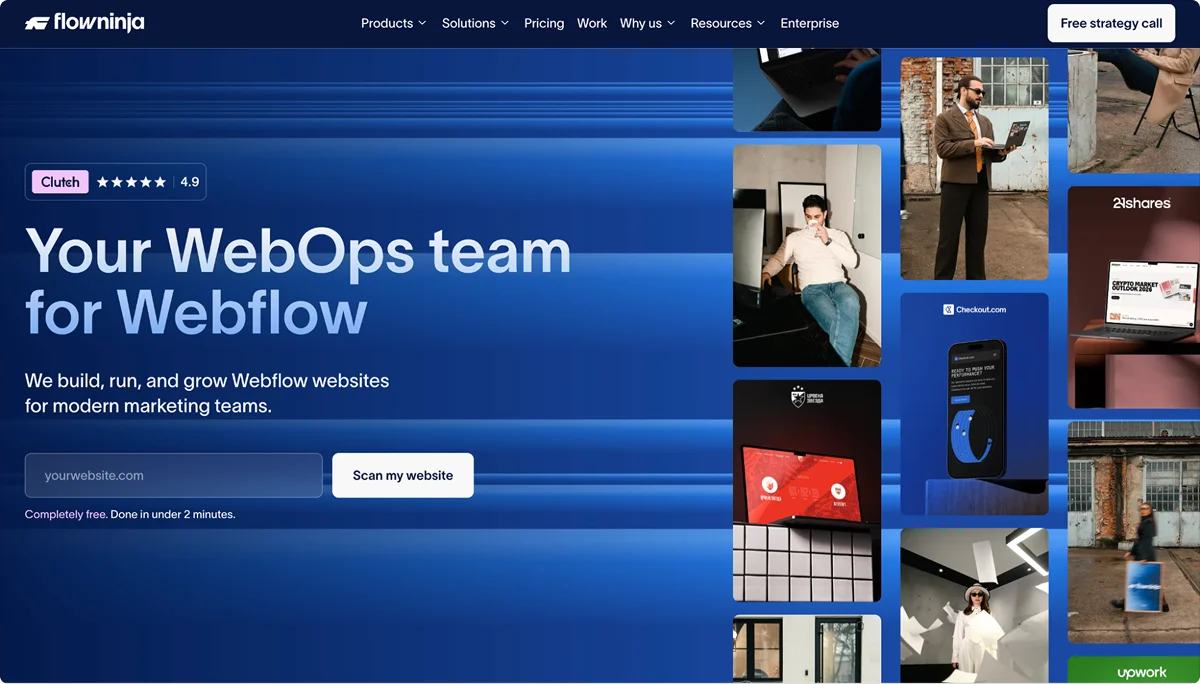Open the Products dropdown

click(x=393, y=22)
